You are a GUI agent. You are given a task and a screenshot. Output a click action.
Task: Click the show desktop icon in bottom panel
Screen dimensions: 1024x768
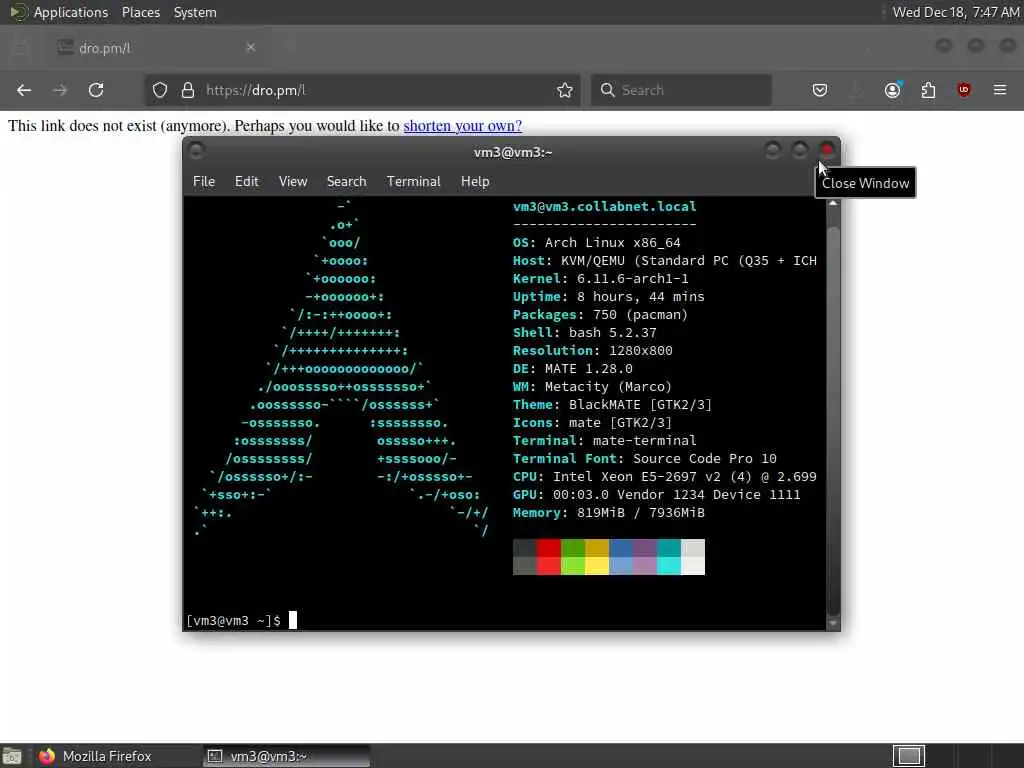coord(12,756)
